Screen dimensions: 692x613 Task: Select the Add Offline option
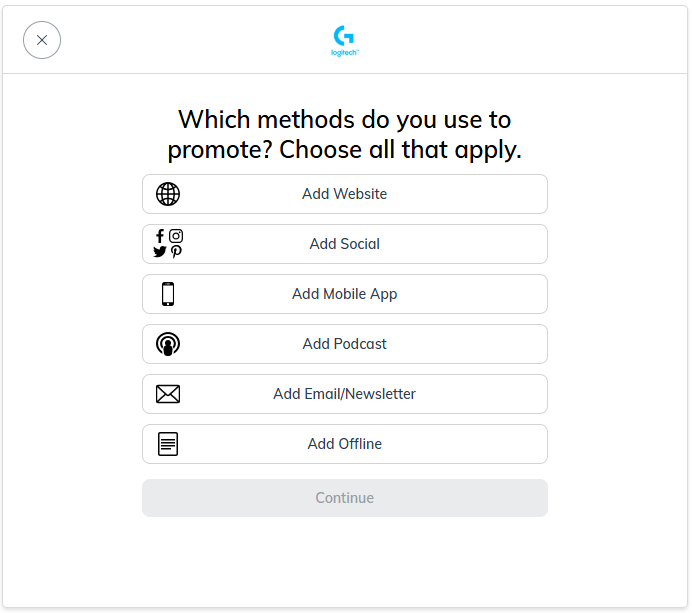[x=344, y=444]
